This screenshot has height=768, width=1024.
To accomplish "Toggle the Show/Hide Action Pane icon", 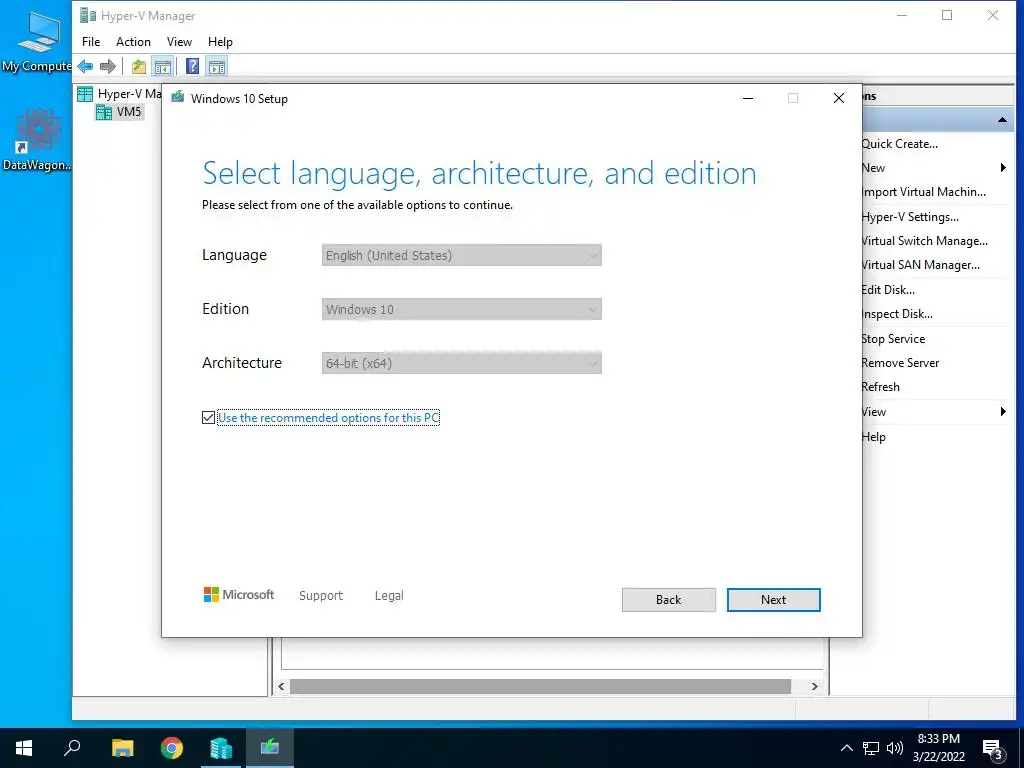I will point(217,66).
